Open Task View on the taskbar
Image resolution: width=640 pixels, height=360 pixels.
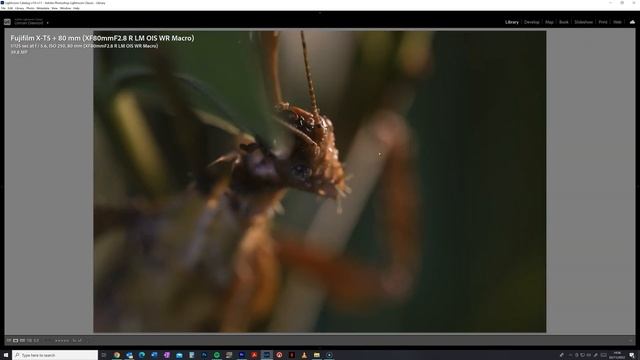click(x=104, y=355)
